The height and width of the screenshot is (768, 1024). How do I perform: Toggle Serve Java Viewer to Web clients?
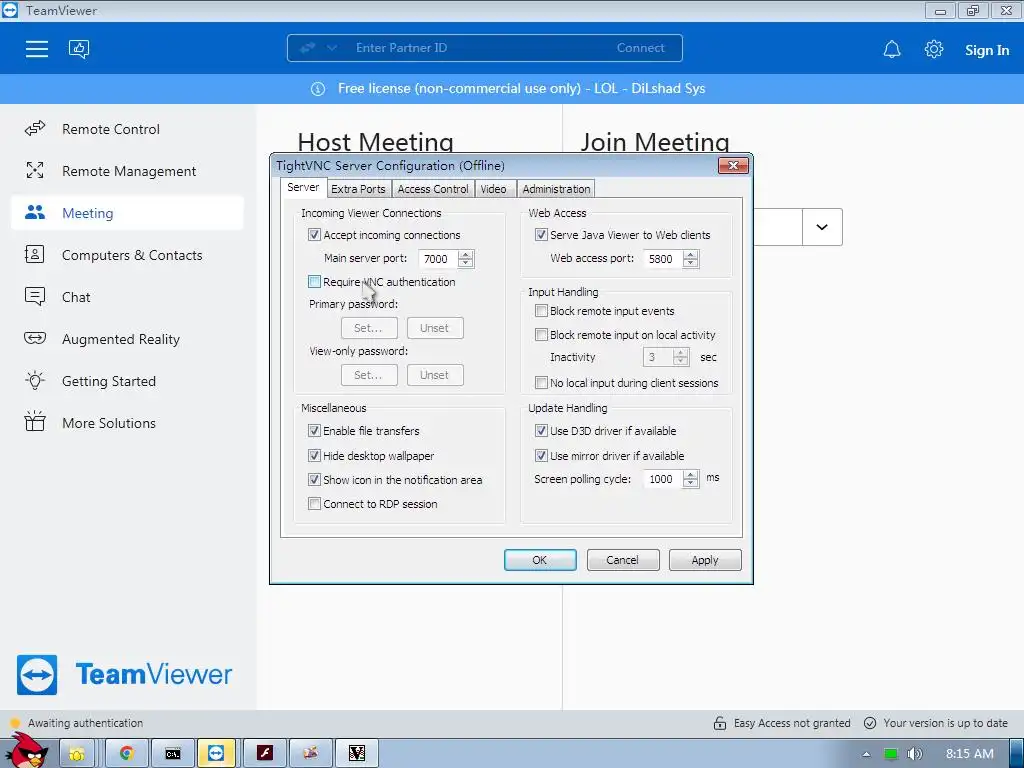541,234
